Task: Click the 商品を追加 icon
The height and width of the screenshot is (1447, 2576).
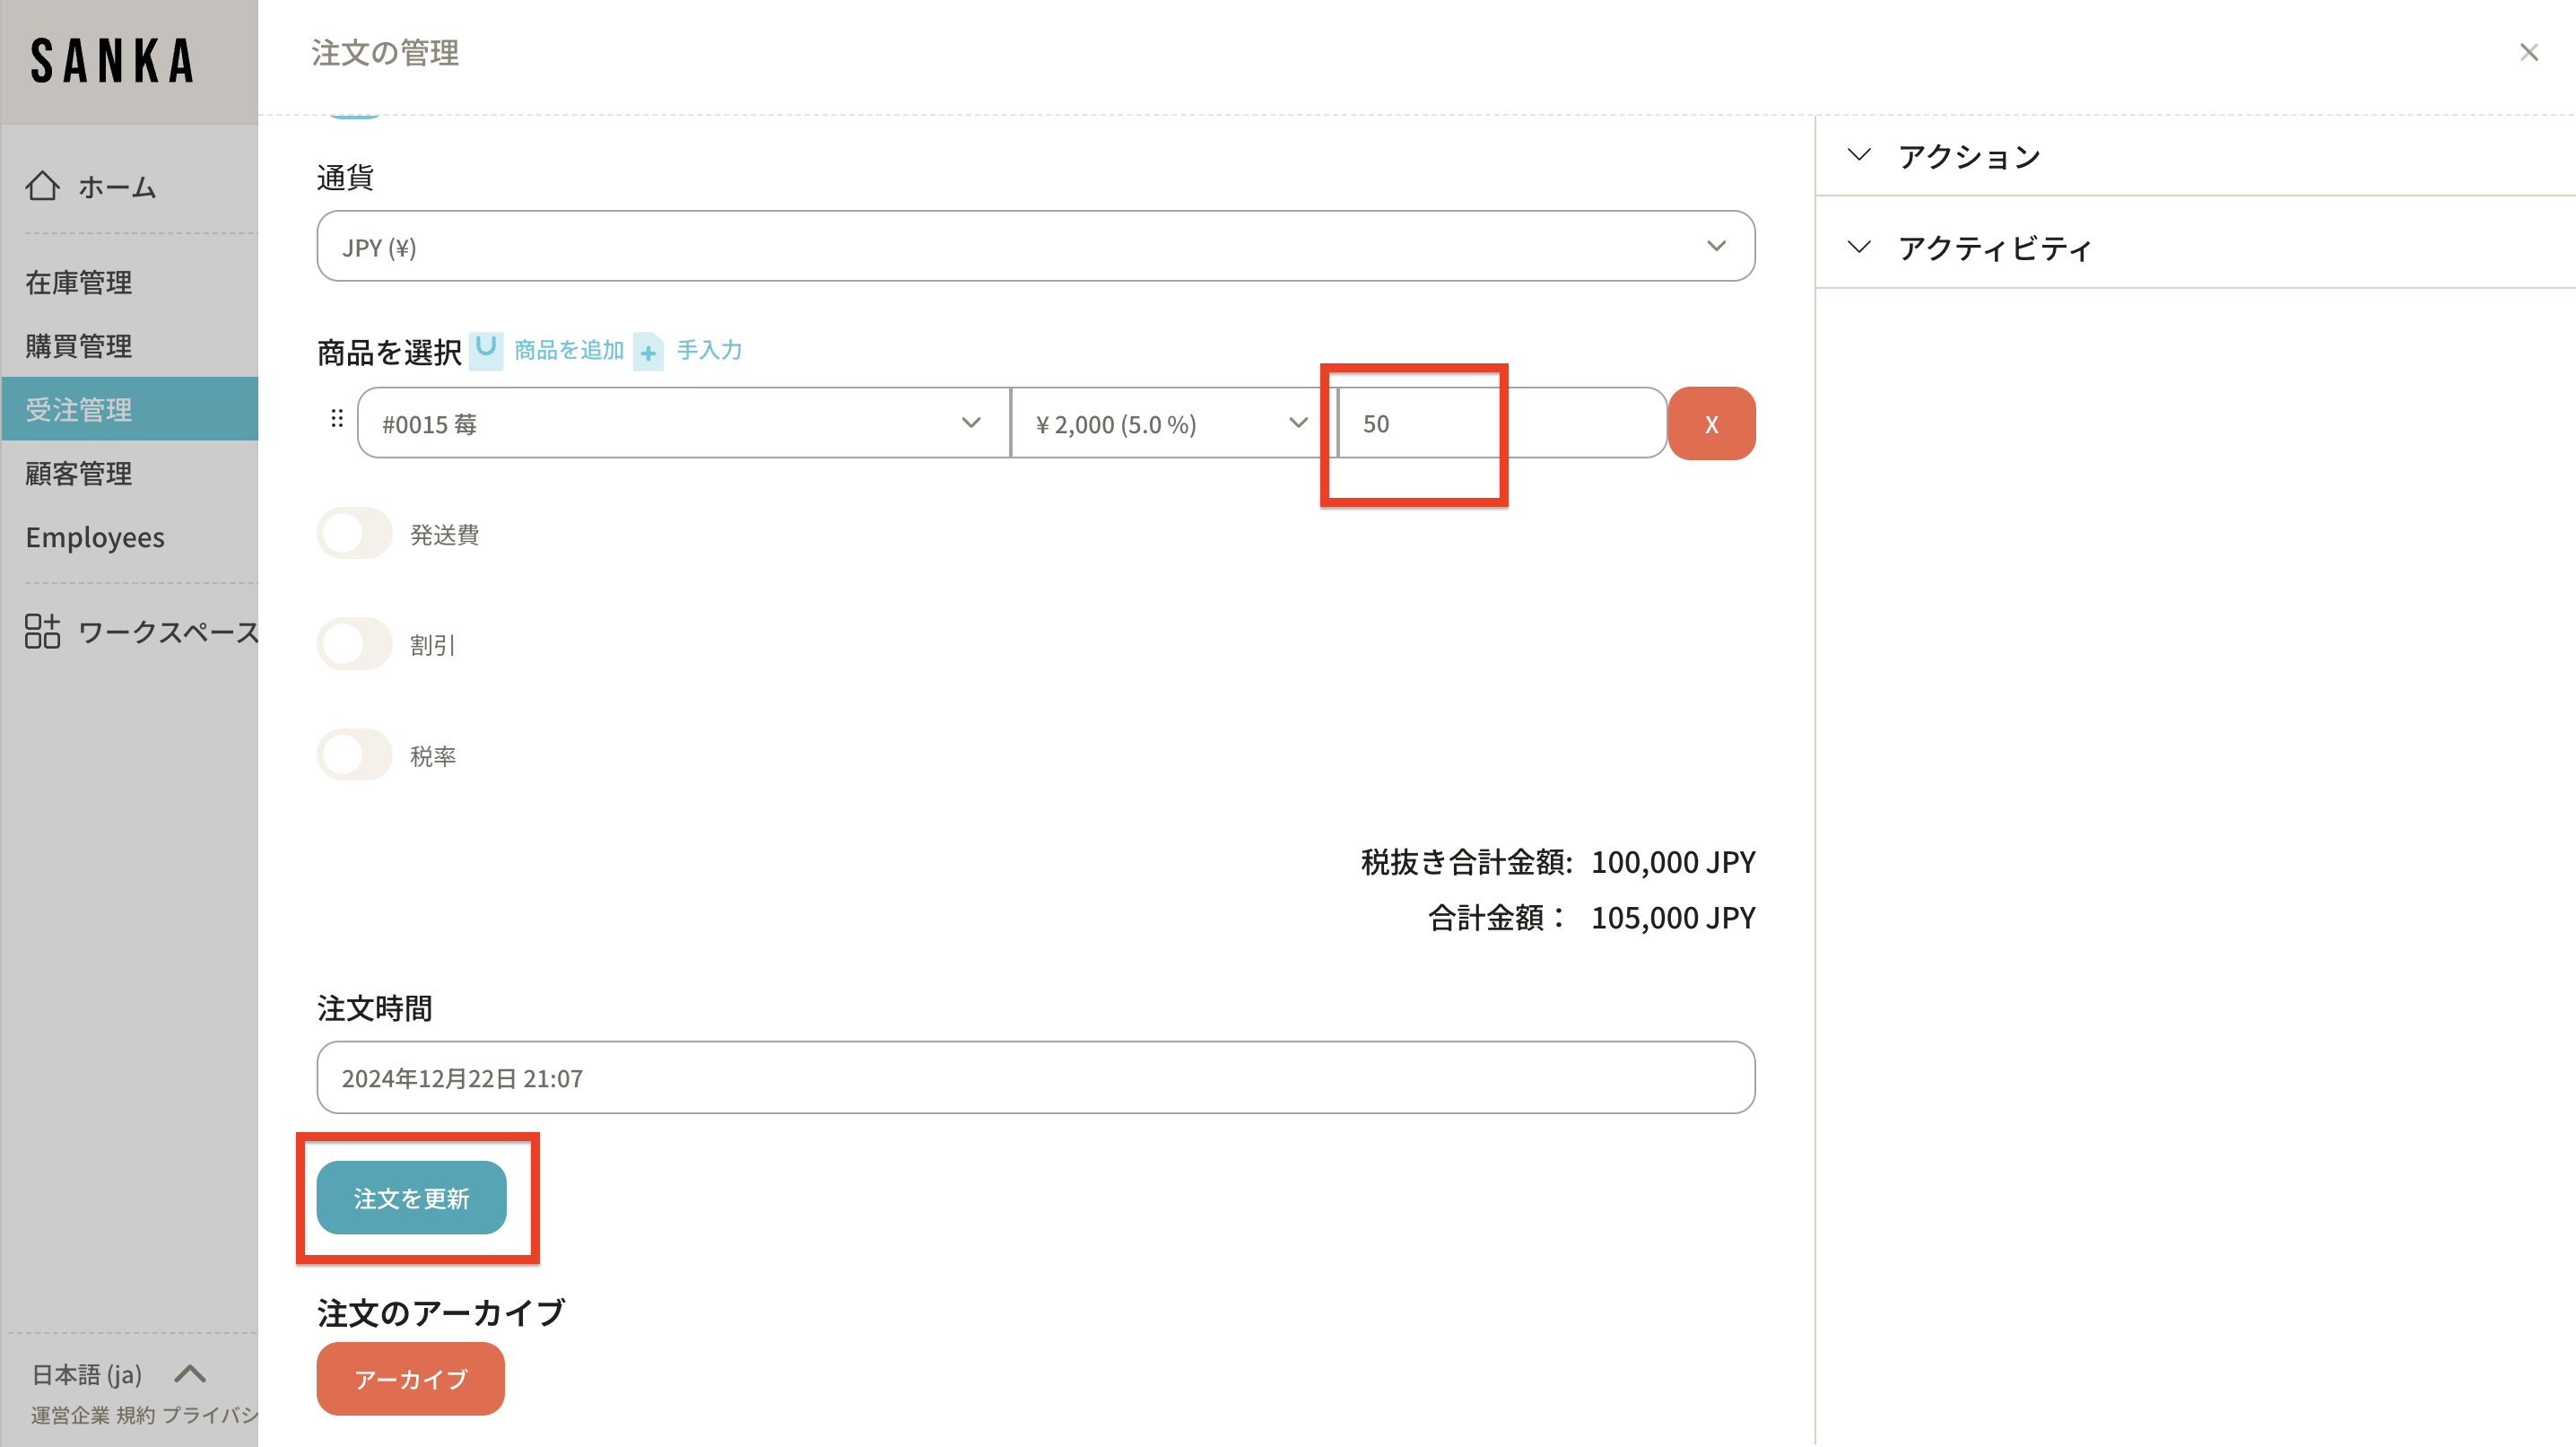Action: [486, 349]
